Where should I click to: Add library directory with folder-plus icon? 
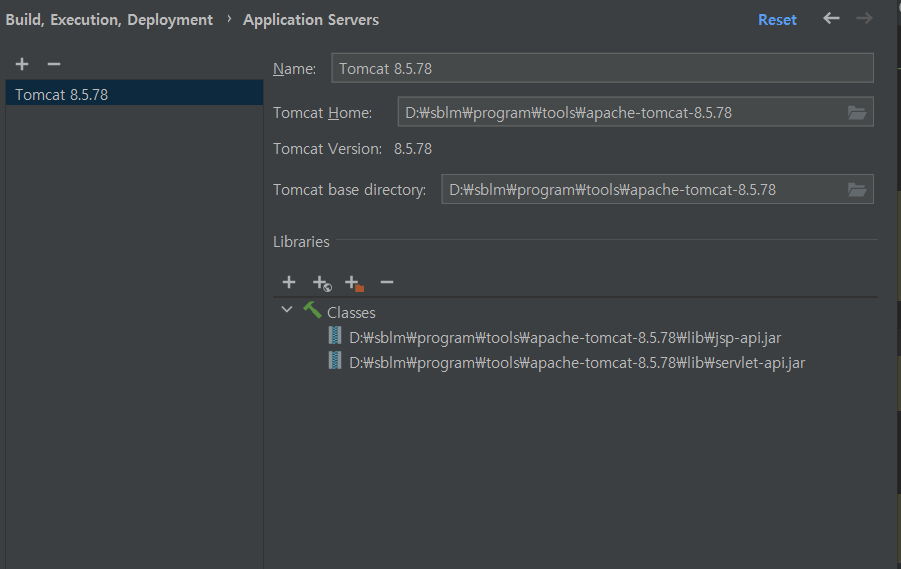click(354, 283)
